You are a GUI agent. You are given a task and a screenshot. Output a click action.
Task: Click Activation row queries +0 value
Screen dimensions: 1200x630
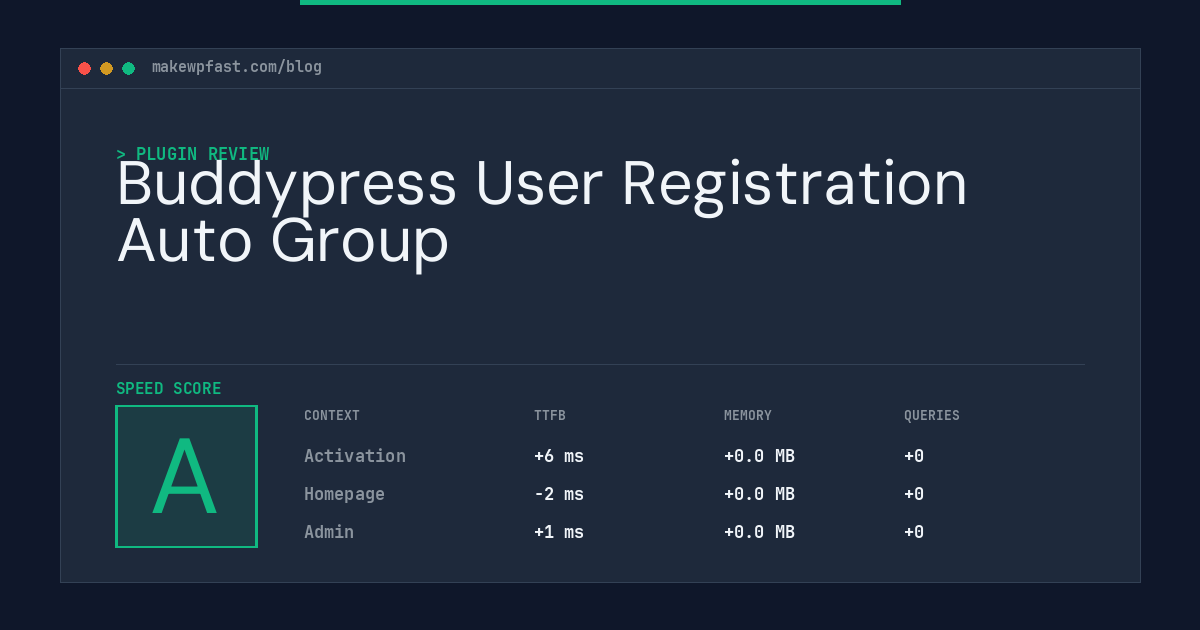click(x=914, y=456)
